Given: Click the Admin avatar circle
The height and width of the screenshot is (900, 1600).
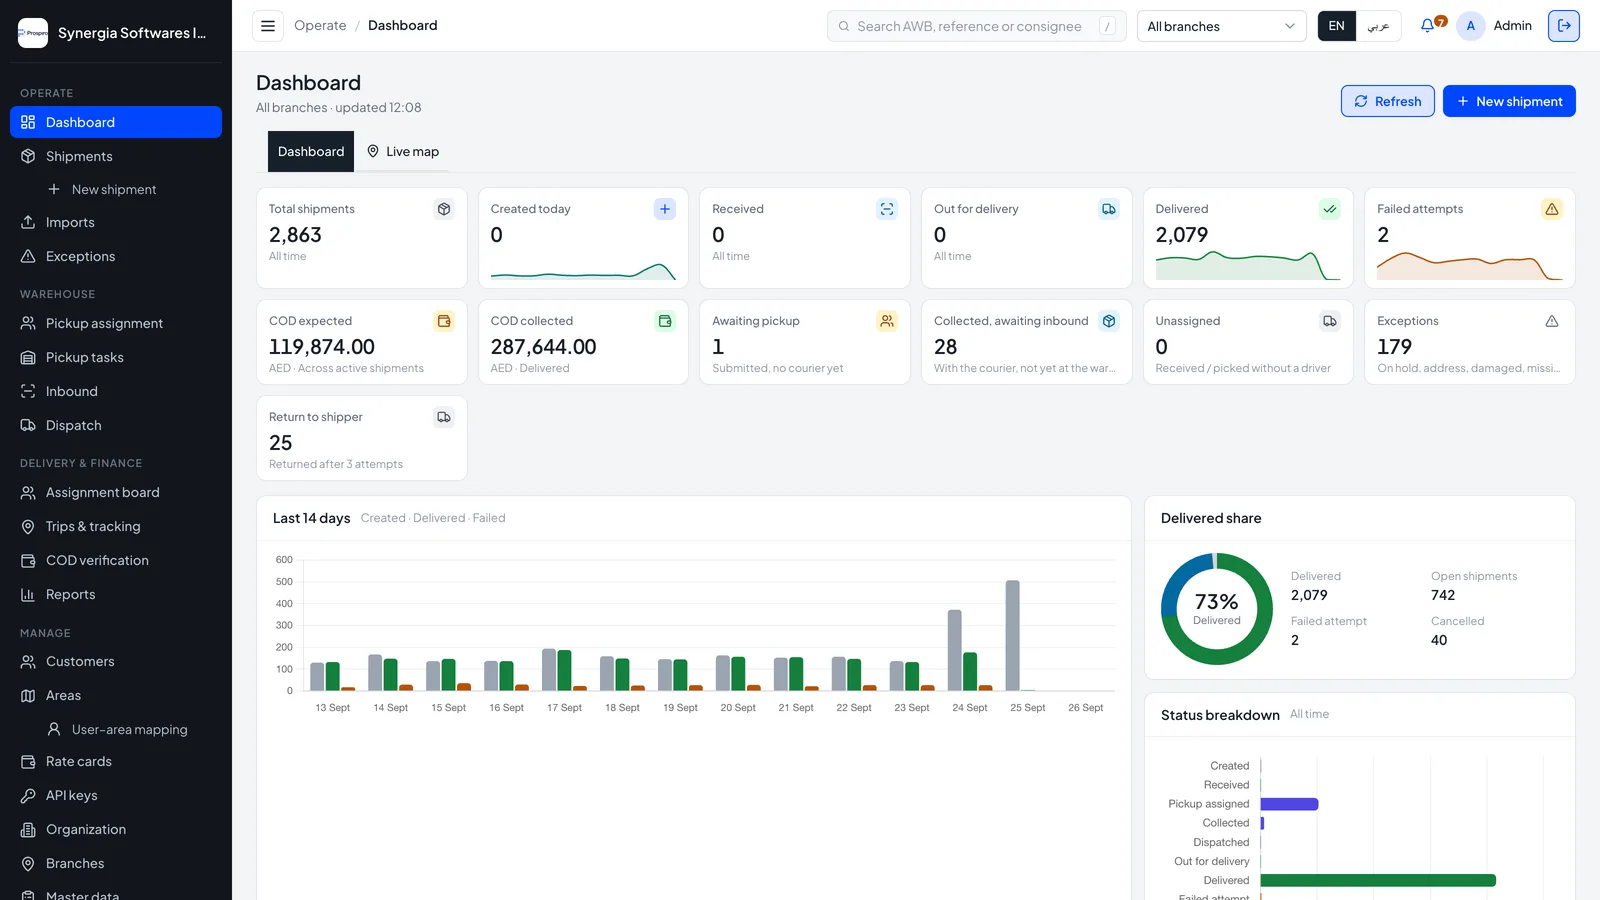Looking at the screenshot, I should (1470, 26).
